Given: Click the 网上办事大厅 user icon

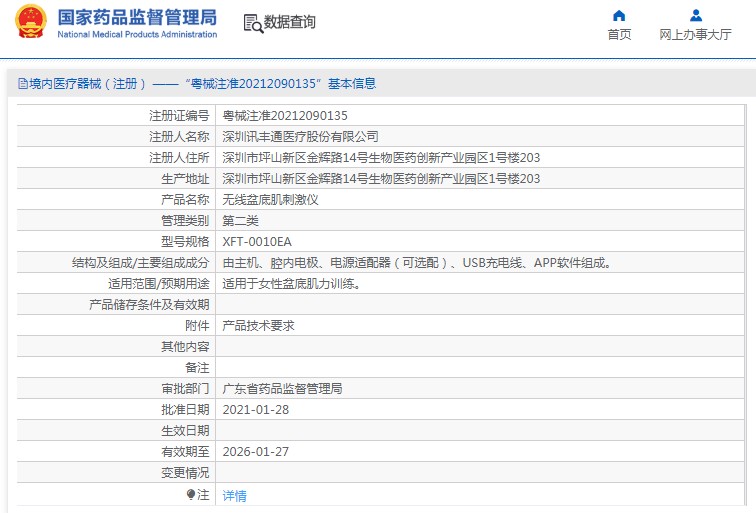Looking at the screenshot, I should point(696,16).
